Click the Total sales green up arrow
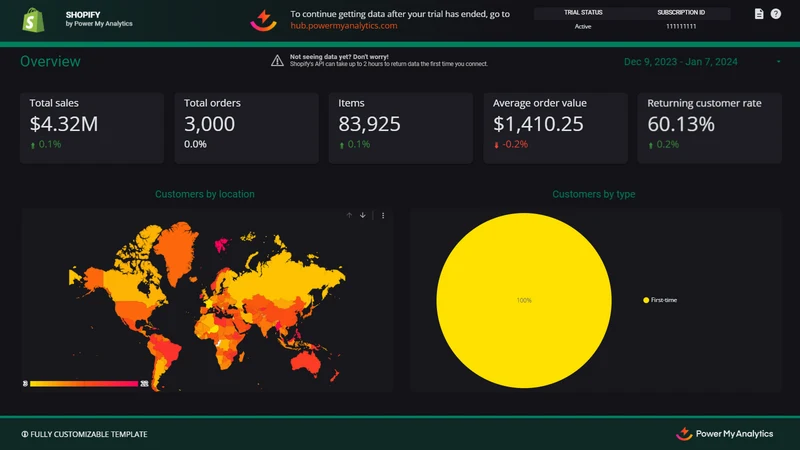Viewport: 800px width, 450px height. click(33, 145)
